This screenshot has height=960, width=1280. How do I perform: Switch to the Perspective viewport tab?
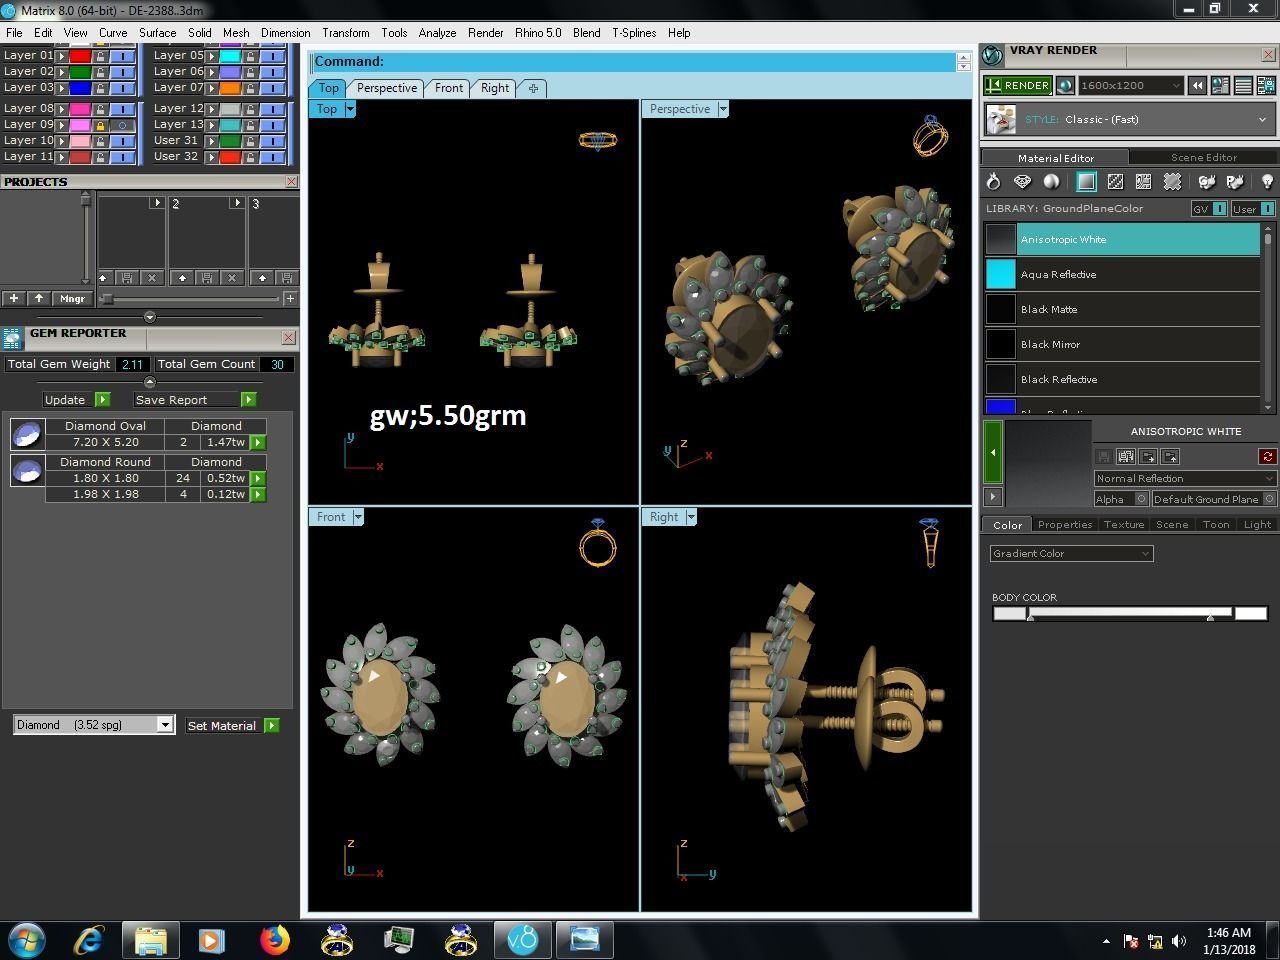(387, 88)
